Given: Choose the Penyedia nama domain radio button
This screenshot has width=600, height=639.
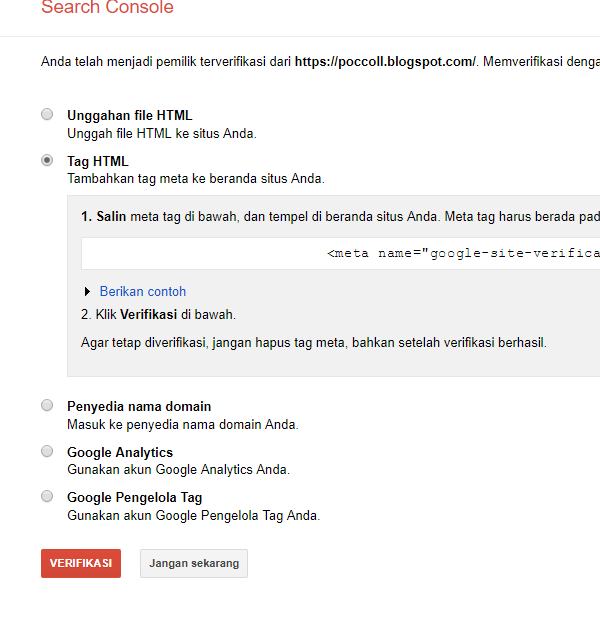Looking at the screenshot, I should [x=47, y=406].
